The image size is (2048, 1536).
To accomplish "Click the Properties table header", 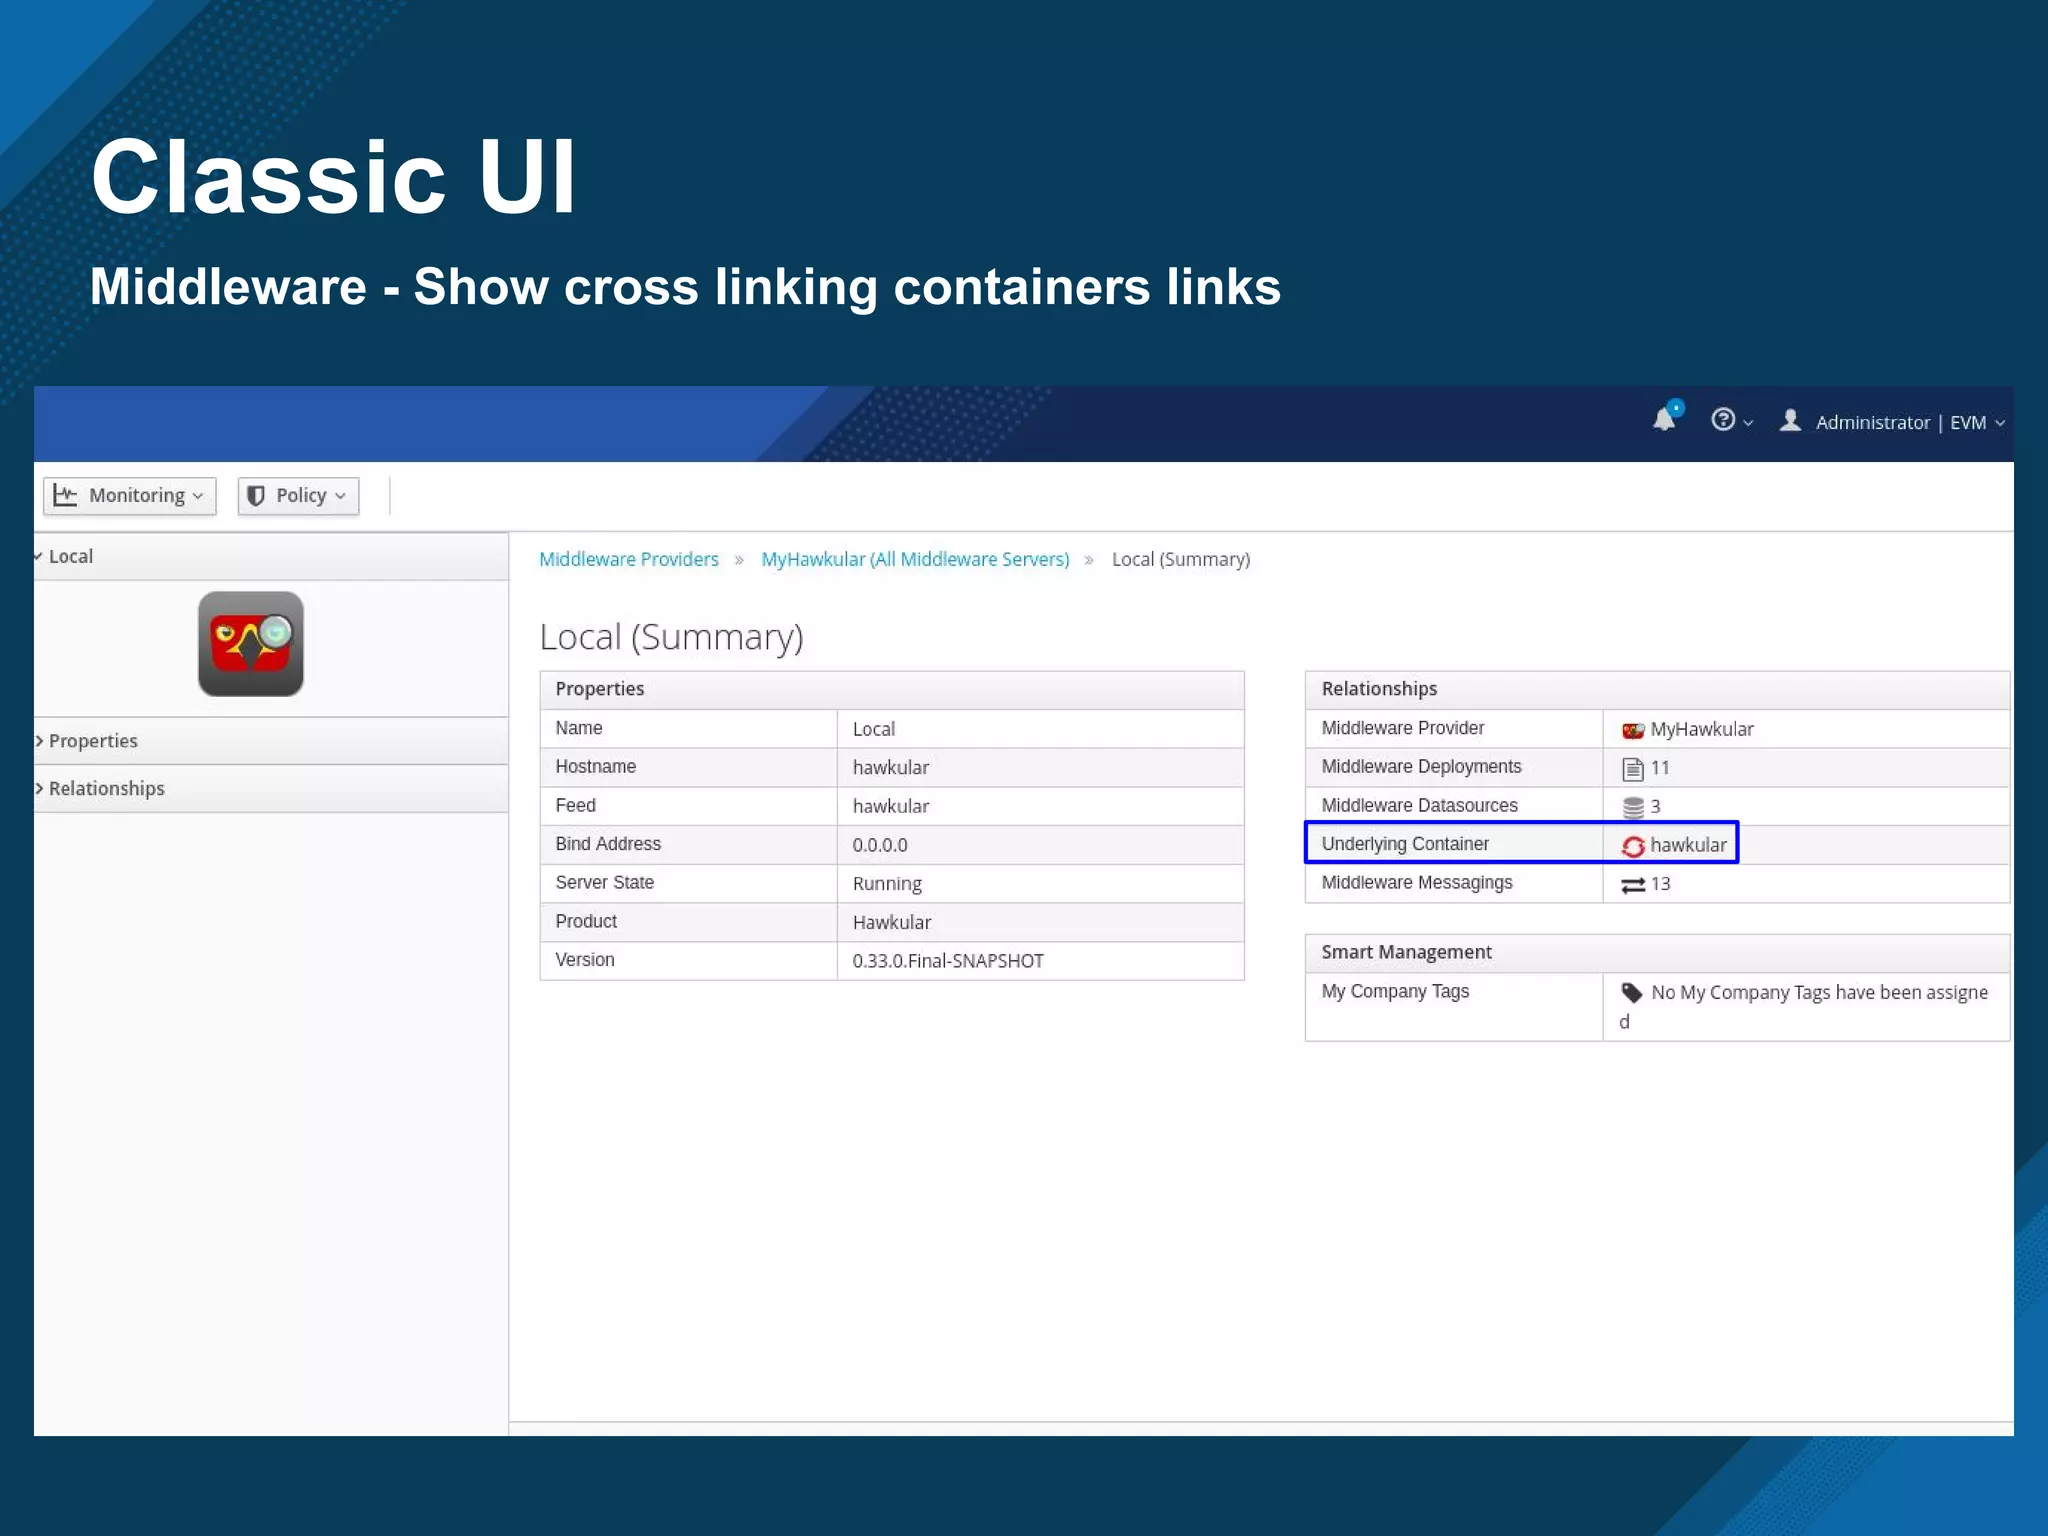I will (892, 689).
